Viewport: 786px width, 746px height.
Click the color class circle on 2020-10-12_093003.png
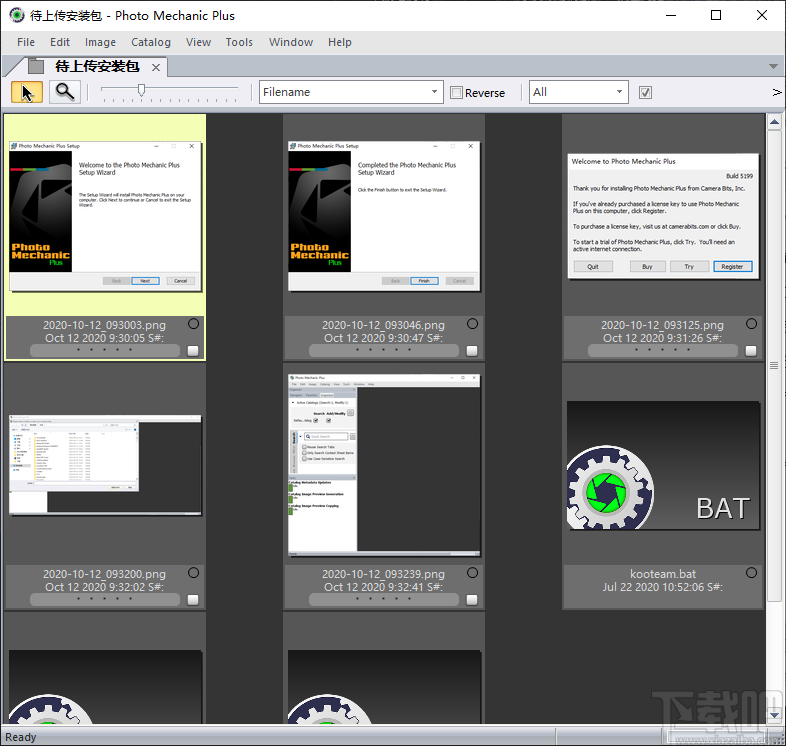[x=193, y=324]
